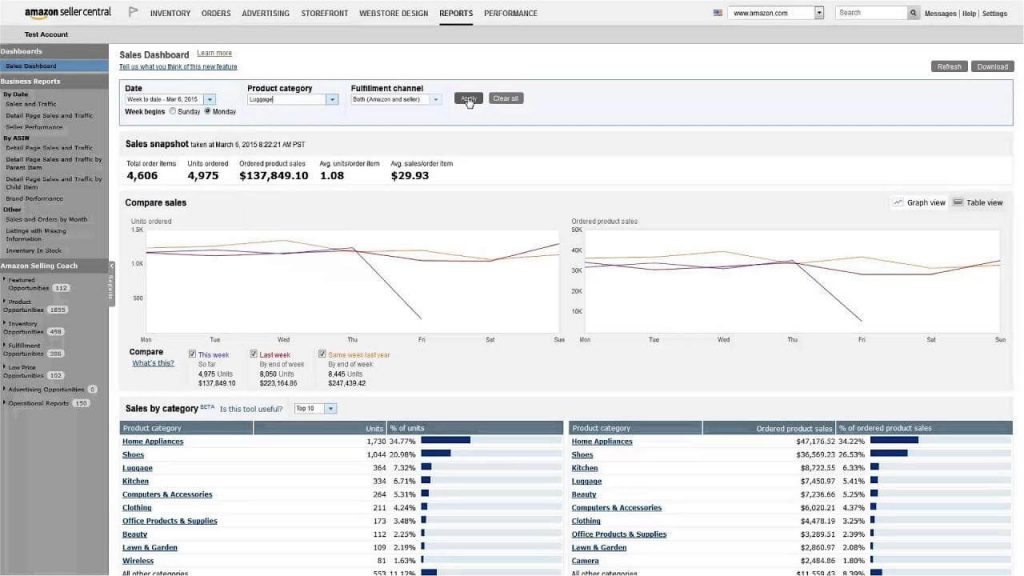The height and width of the screenshot is (576, 1024).
Task: Open Listings with Missing Information
Action: tap(36, 234)
